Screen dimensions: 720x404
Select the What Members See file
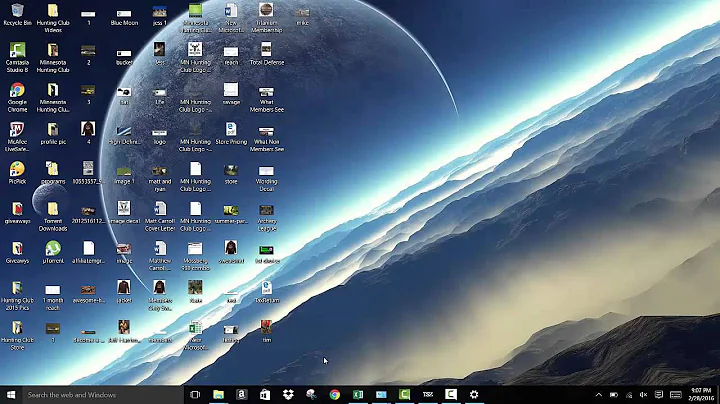coord(266,99)
